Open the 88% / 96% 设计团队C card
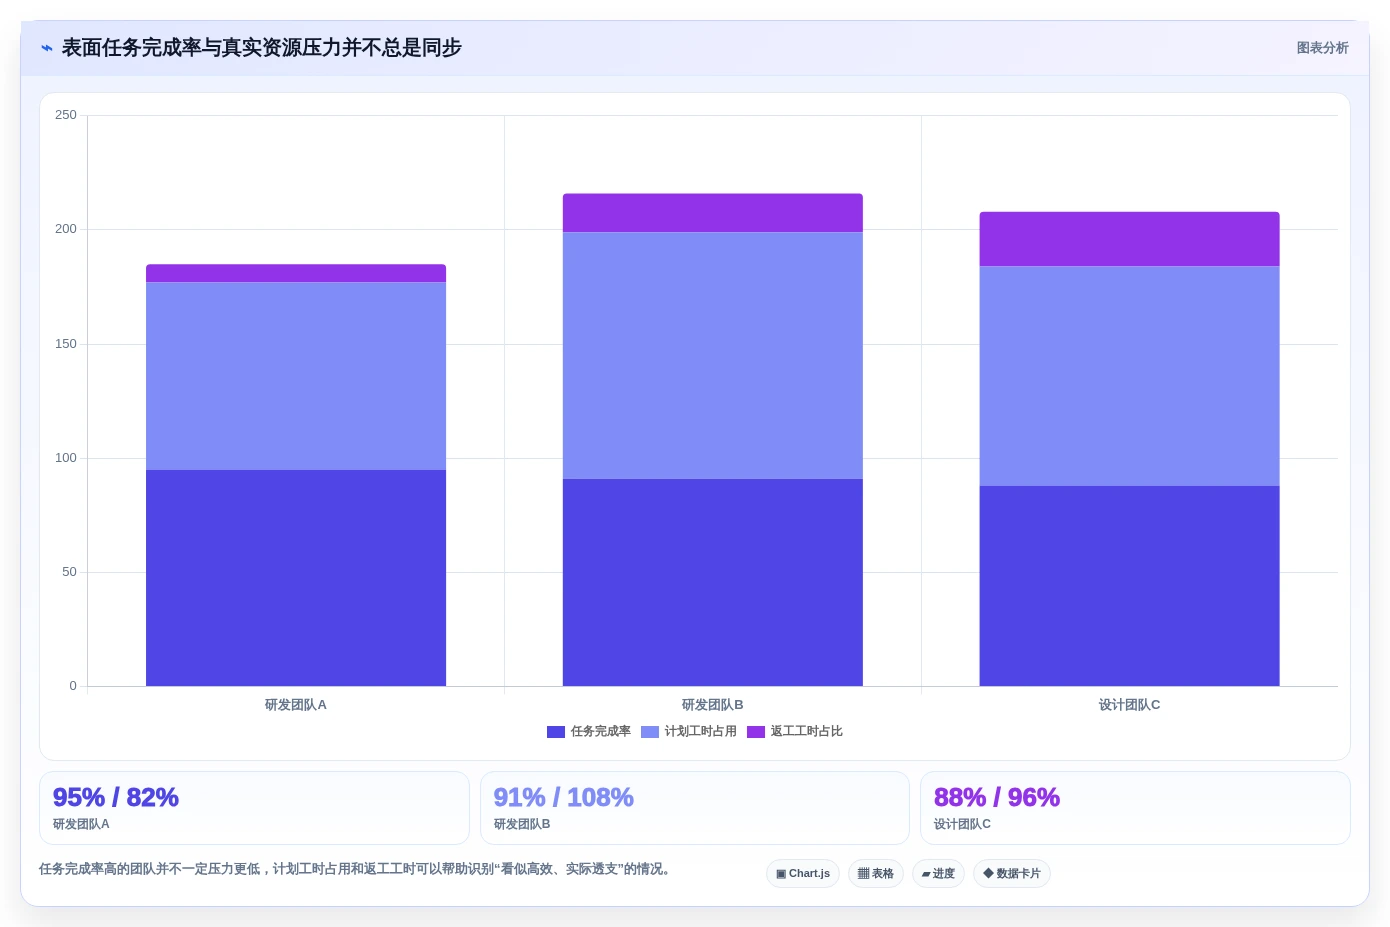This screenshot has height=927, width=1390. pyautogui.click(x=1135, y=808)
